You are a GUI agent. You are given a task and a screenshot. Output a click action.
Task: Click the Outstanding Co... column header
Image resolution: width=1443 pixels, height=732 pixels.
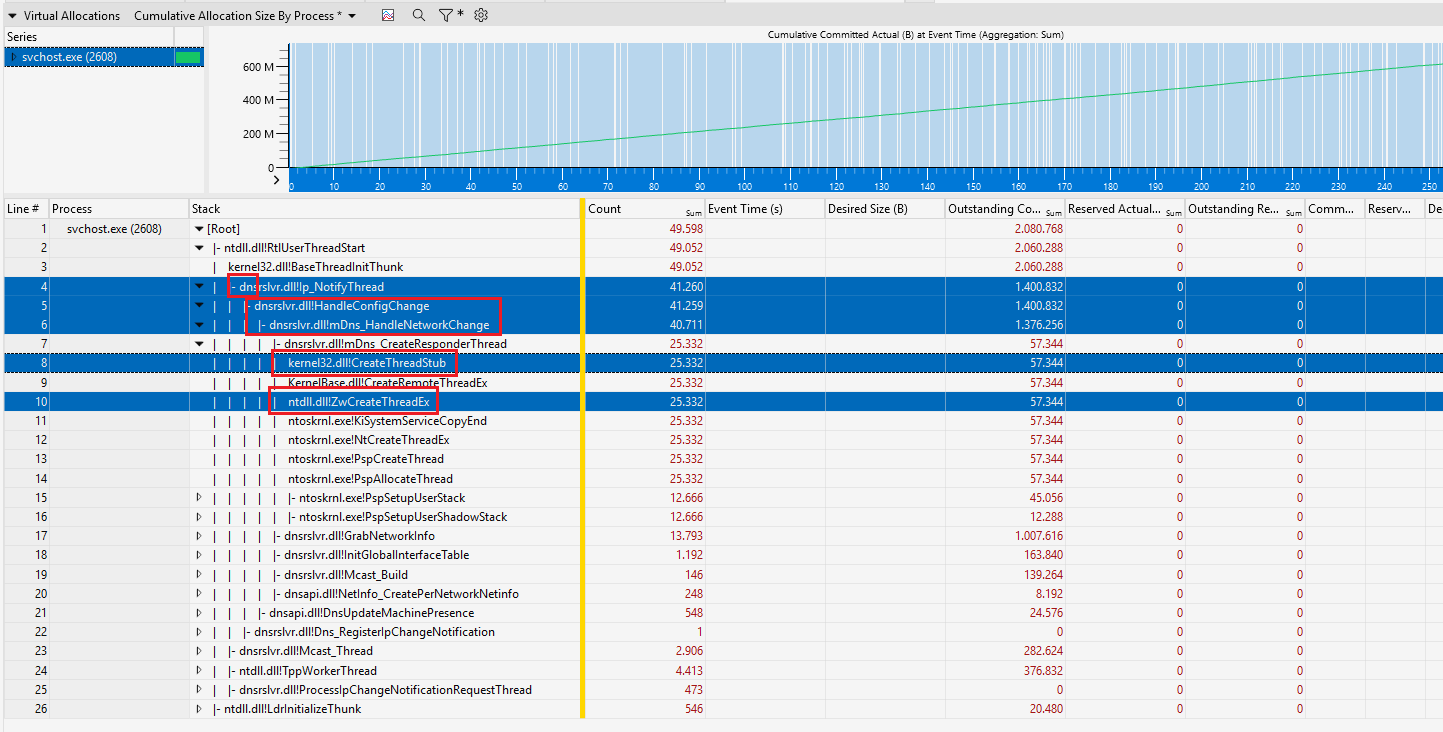(x=1005, y=209)
